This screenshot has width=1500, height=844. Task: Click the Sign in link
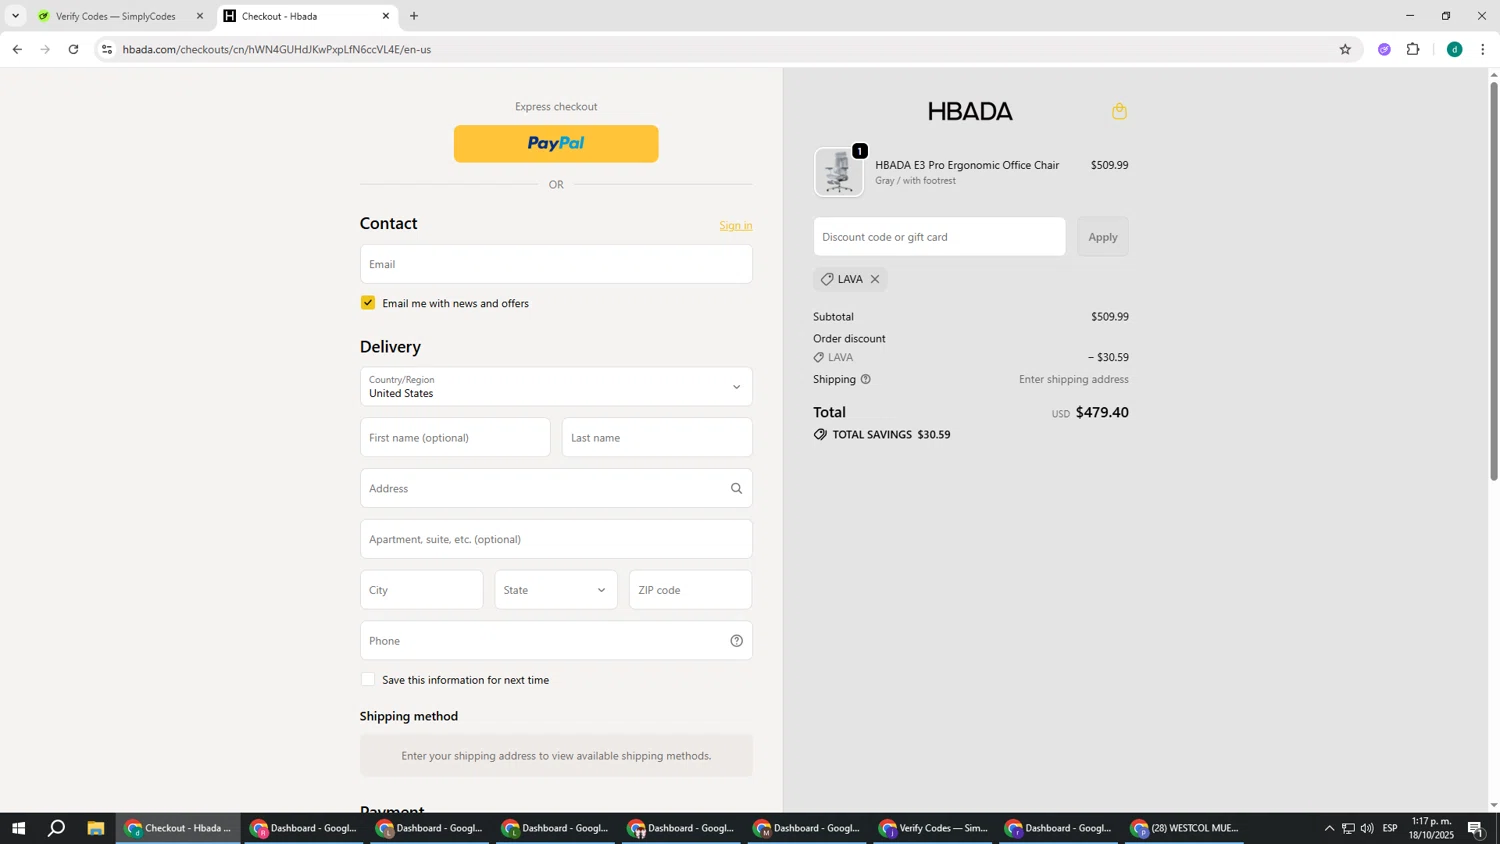click(736, 226)
